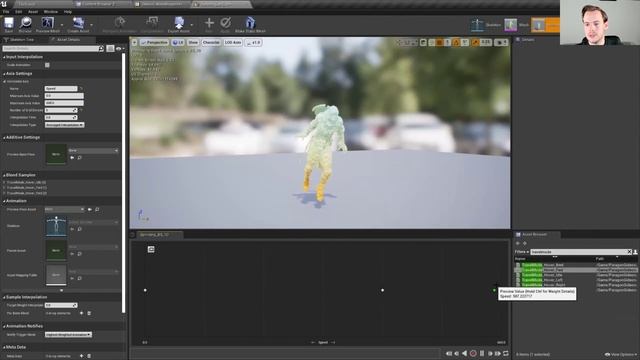
Task: Toggle viewport rotation snapping
Action: point(456,42)
